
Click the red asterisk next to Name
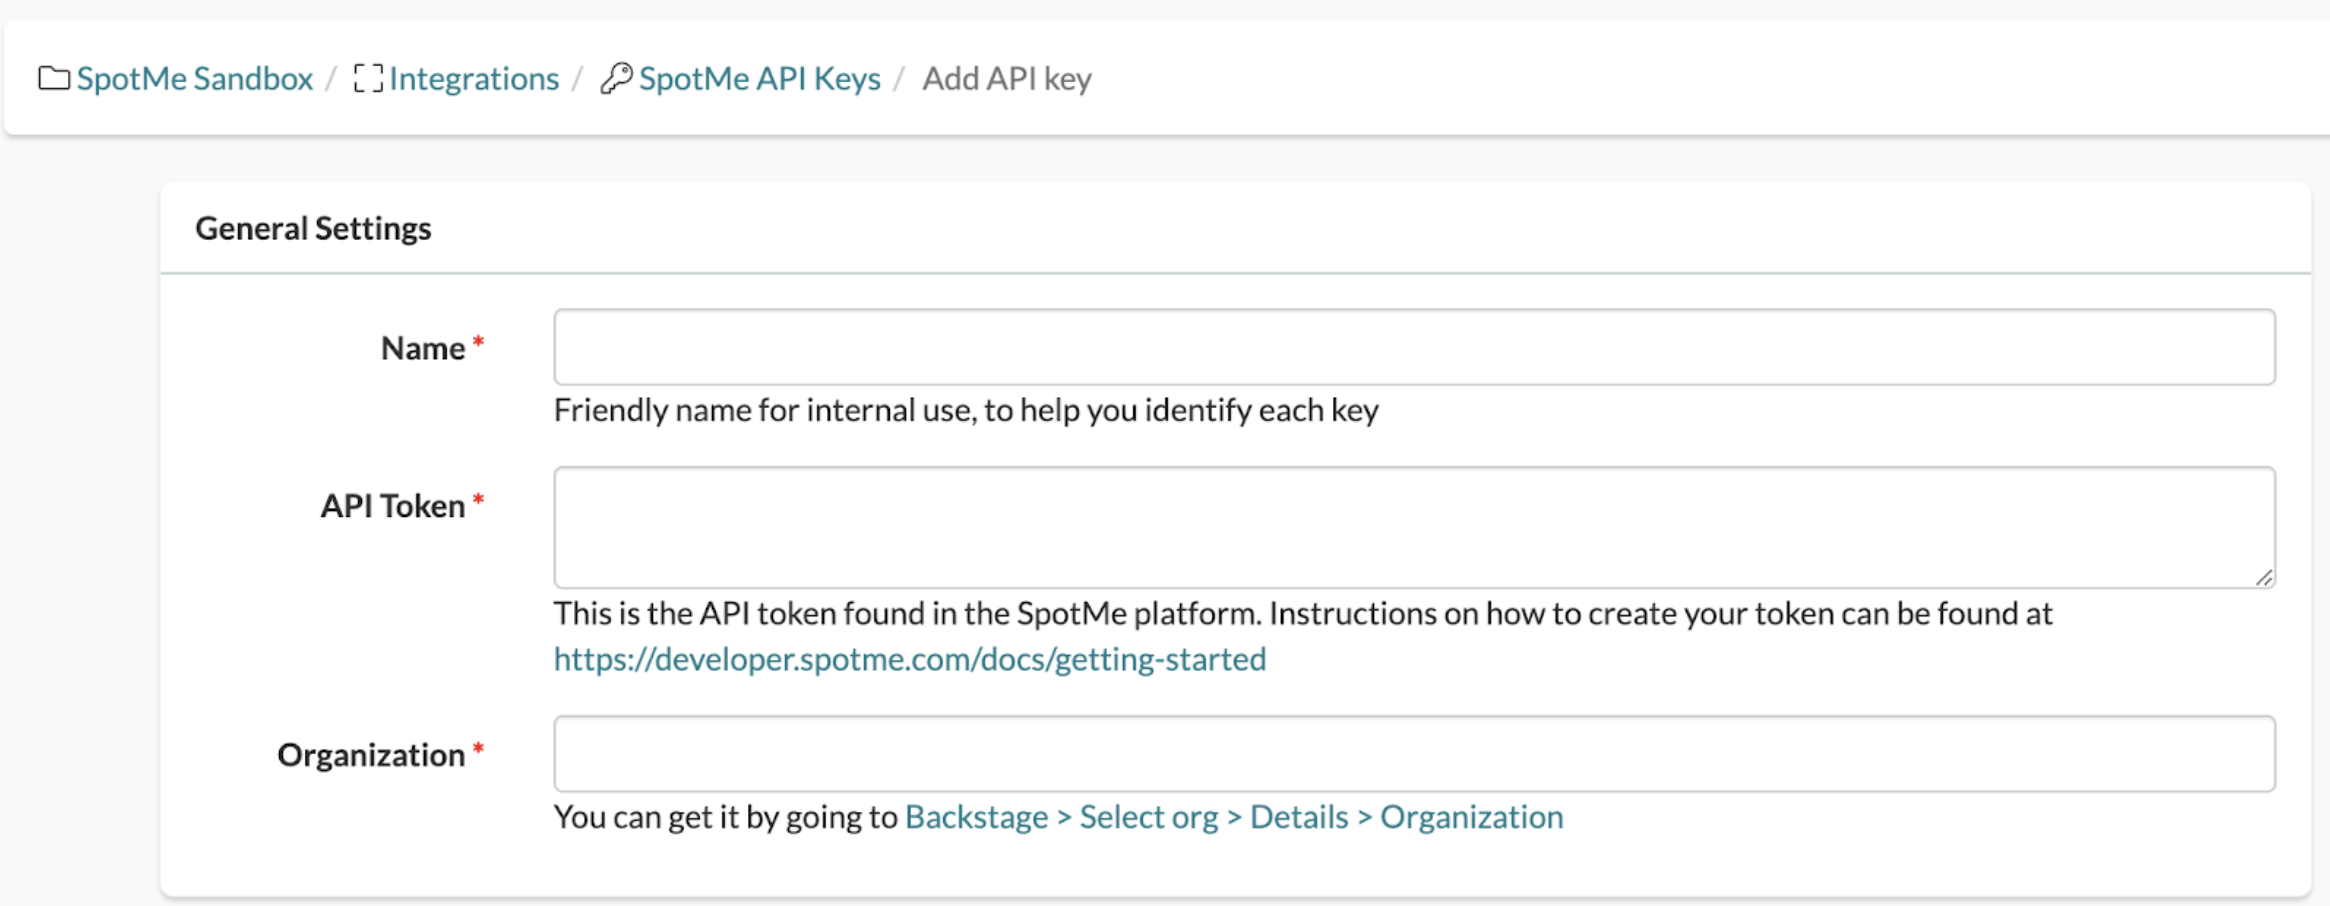tap(478, 340)
